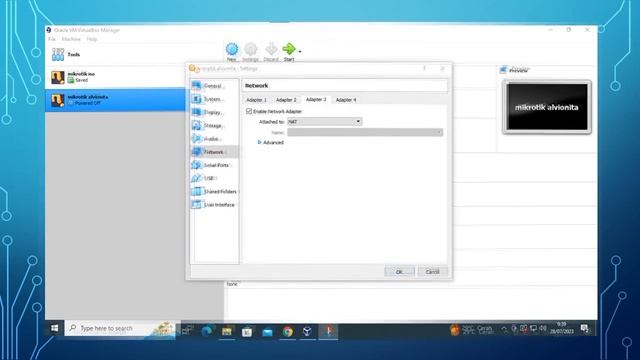Click the help question mark in Settings dialog
Screen dimensions: 640x360
[x=424, y=69]
